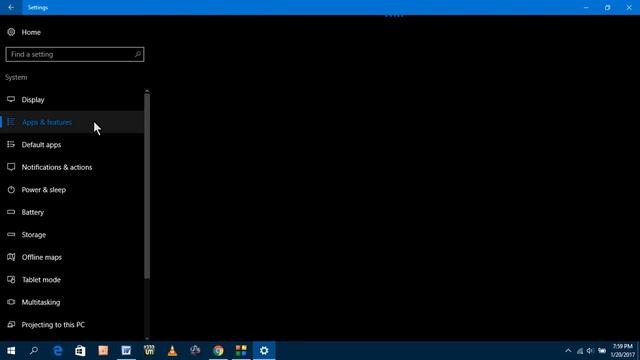This screenshot has height=360, width=640.
Task: Click the network icon in system tray
Action: 580,351
